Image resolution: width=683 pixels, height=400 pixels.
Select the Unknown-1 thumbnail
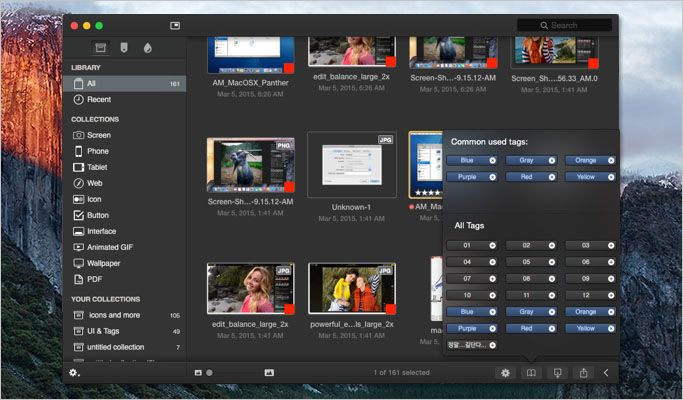pyautogui.click(x=352, y=165)
